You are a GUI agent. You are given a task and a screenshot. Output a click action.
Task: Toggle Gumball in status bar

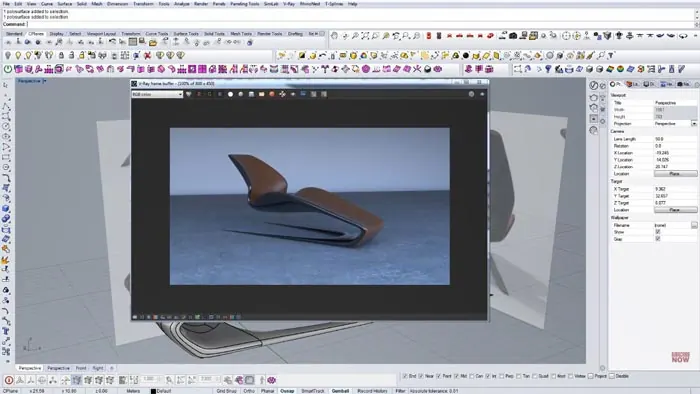click(x=340, y=391)
